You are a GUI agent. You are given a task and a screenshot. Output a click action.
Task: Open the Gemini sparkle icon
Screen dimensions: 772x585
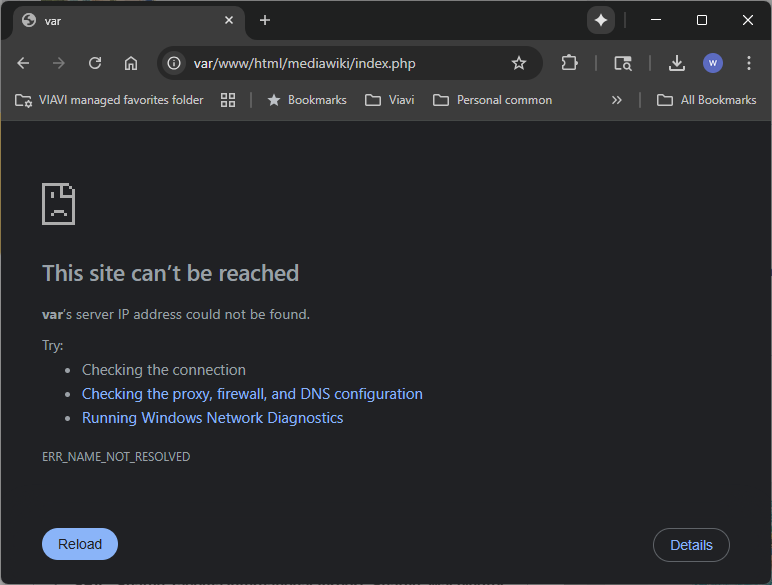pyautogui.click(x=600, y=20)
